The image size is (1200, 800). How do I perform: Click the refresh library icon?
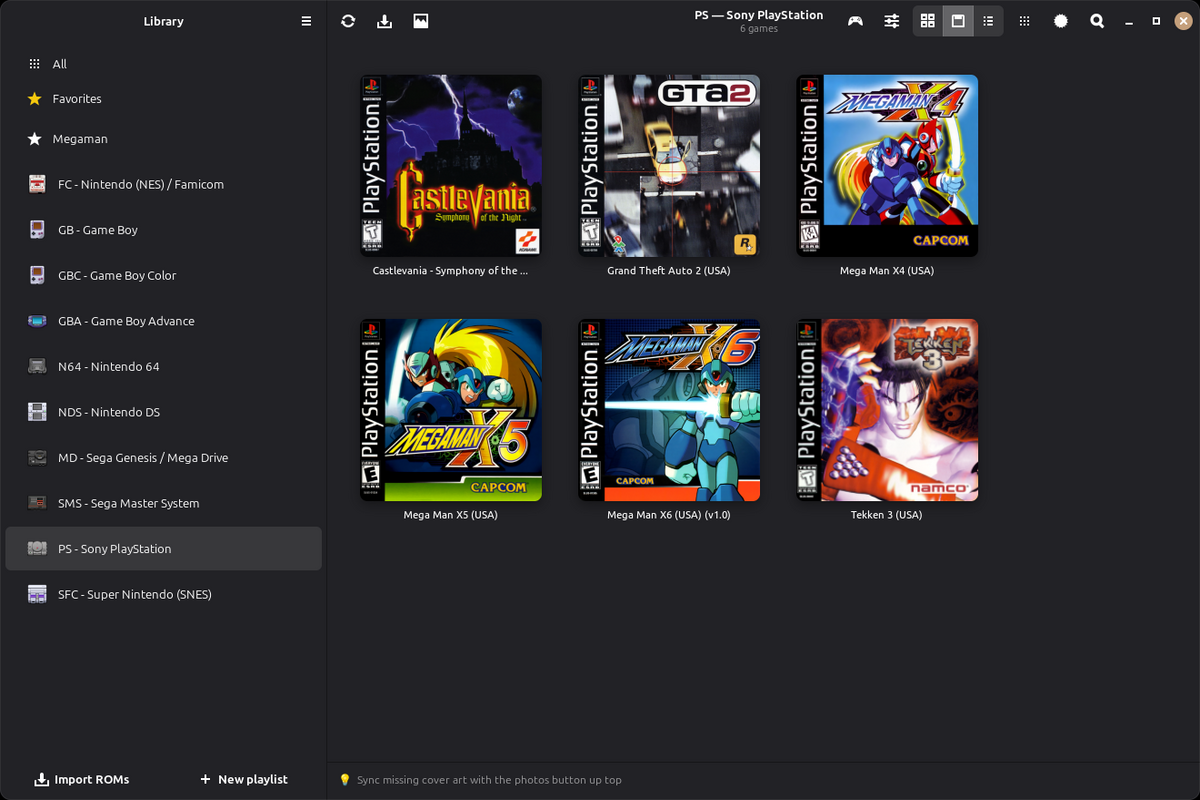pos(348,21)
